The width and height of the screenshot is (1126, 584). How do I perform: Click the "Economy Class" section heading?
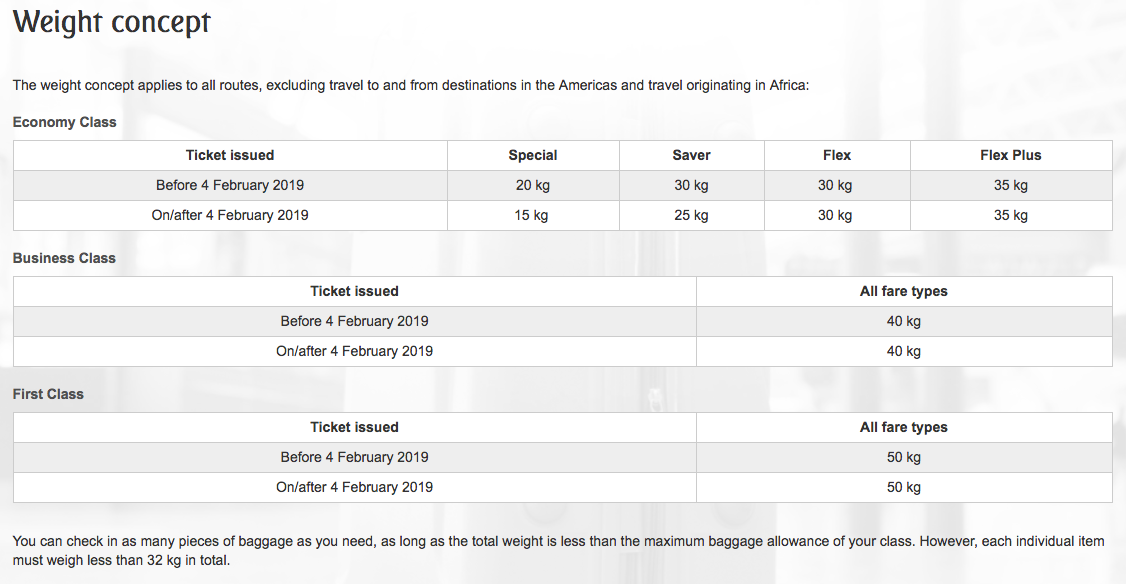click(65, 122)
